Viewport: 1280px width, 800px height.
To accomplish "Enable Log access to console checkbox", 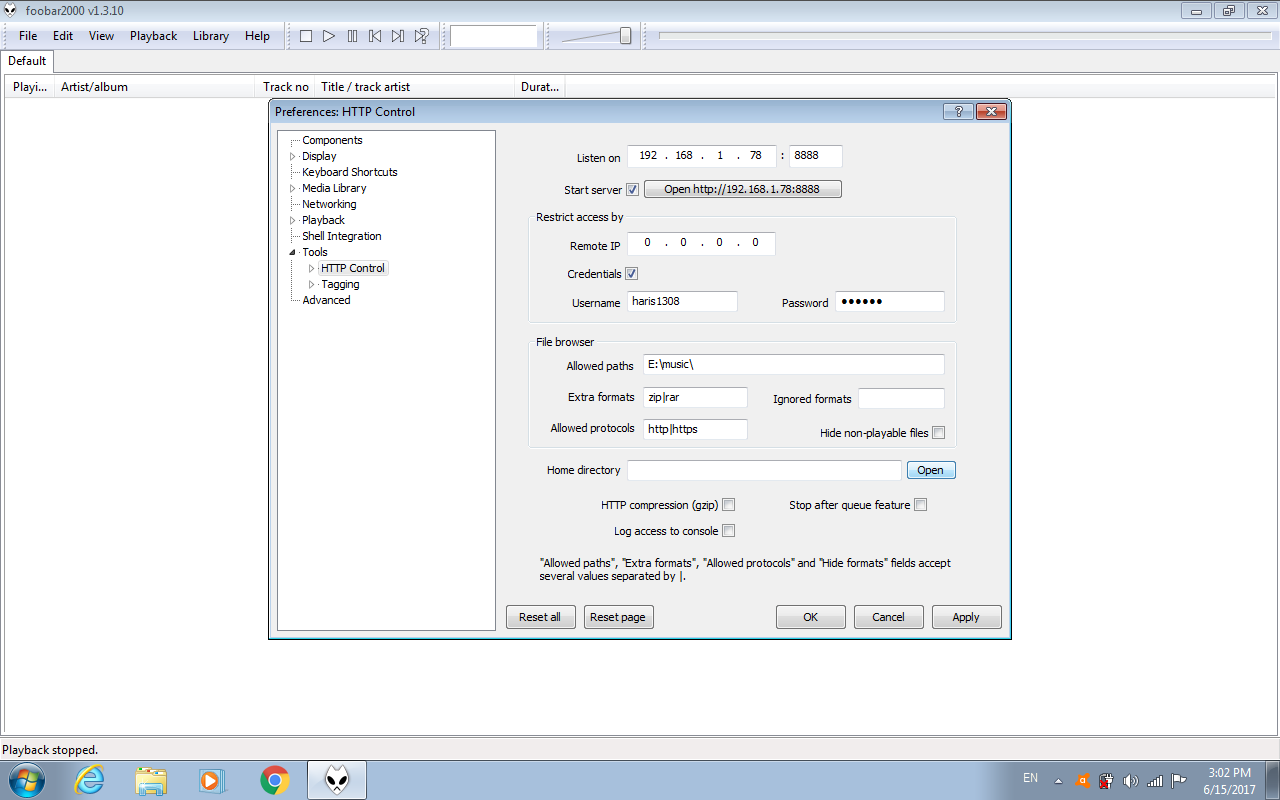I will [729, 531].
